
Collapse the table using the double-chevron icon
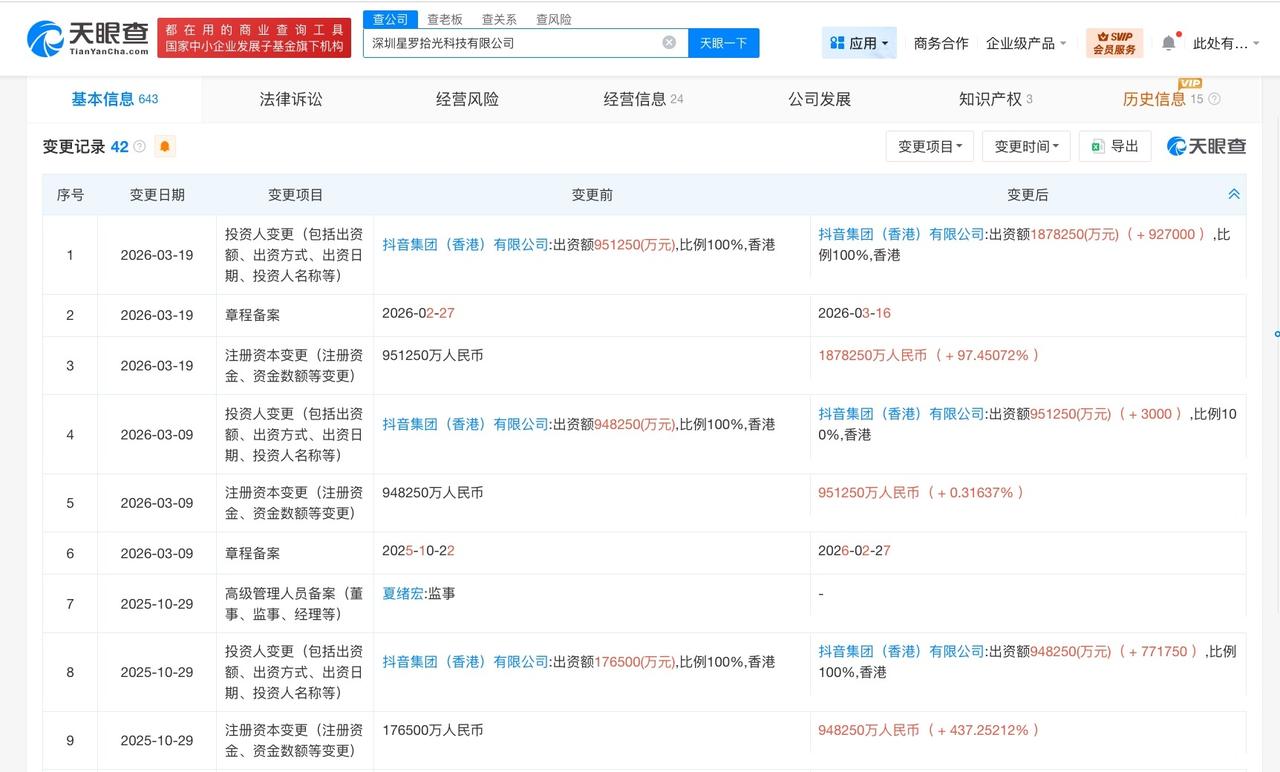click(x=1234, y=195)
